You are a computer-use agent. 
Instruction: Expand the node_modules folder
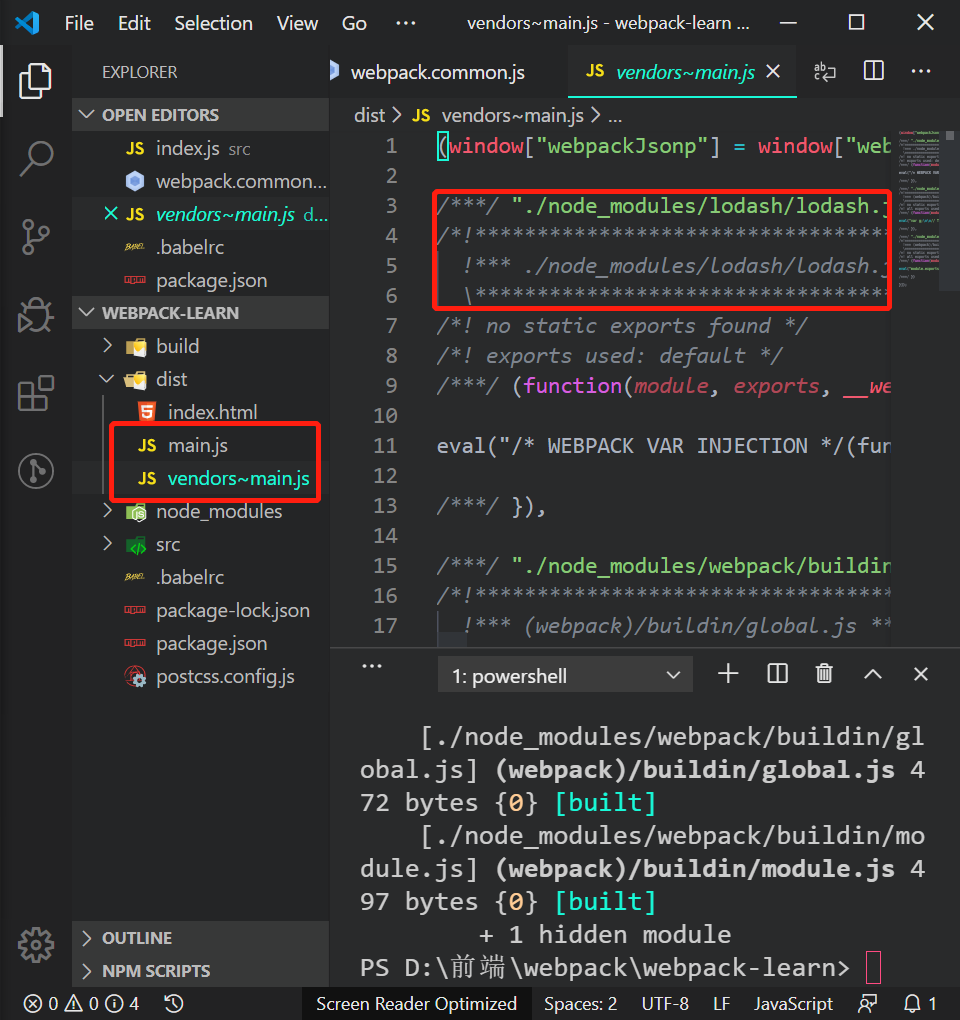(x=200, y=511)
